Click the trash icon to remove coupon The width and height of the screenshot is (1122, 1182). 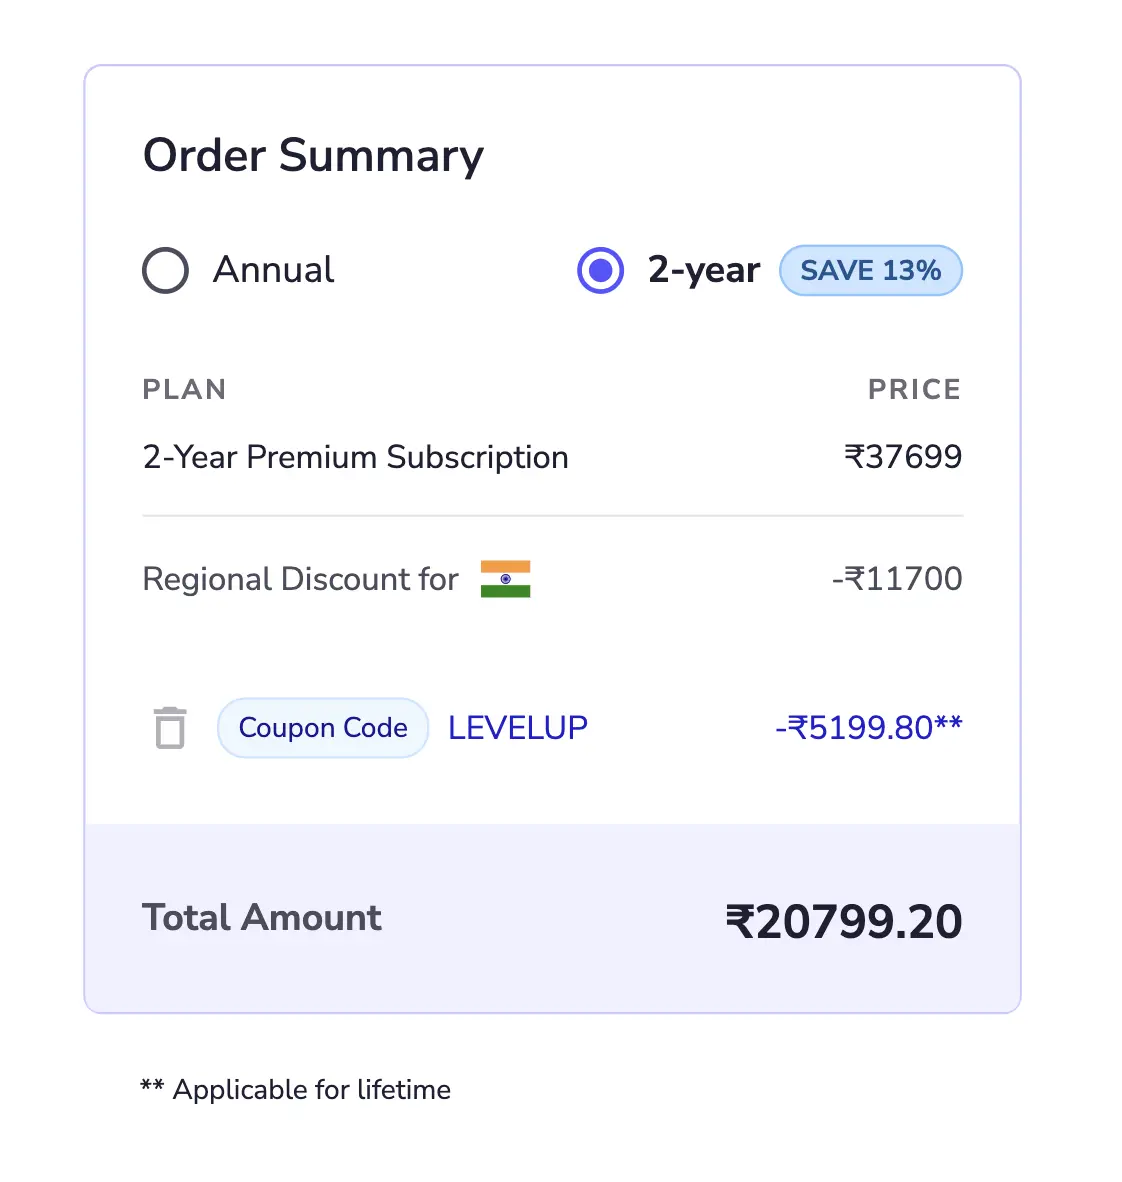pos(170,728)
